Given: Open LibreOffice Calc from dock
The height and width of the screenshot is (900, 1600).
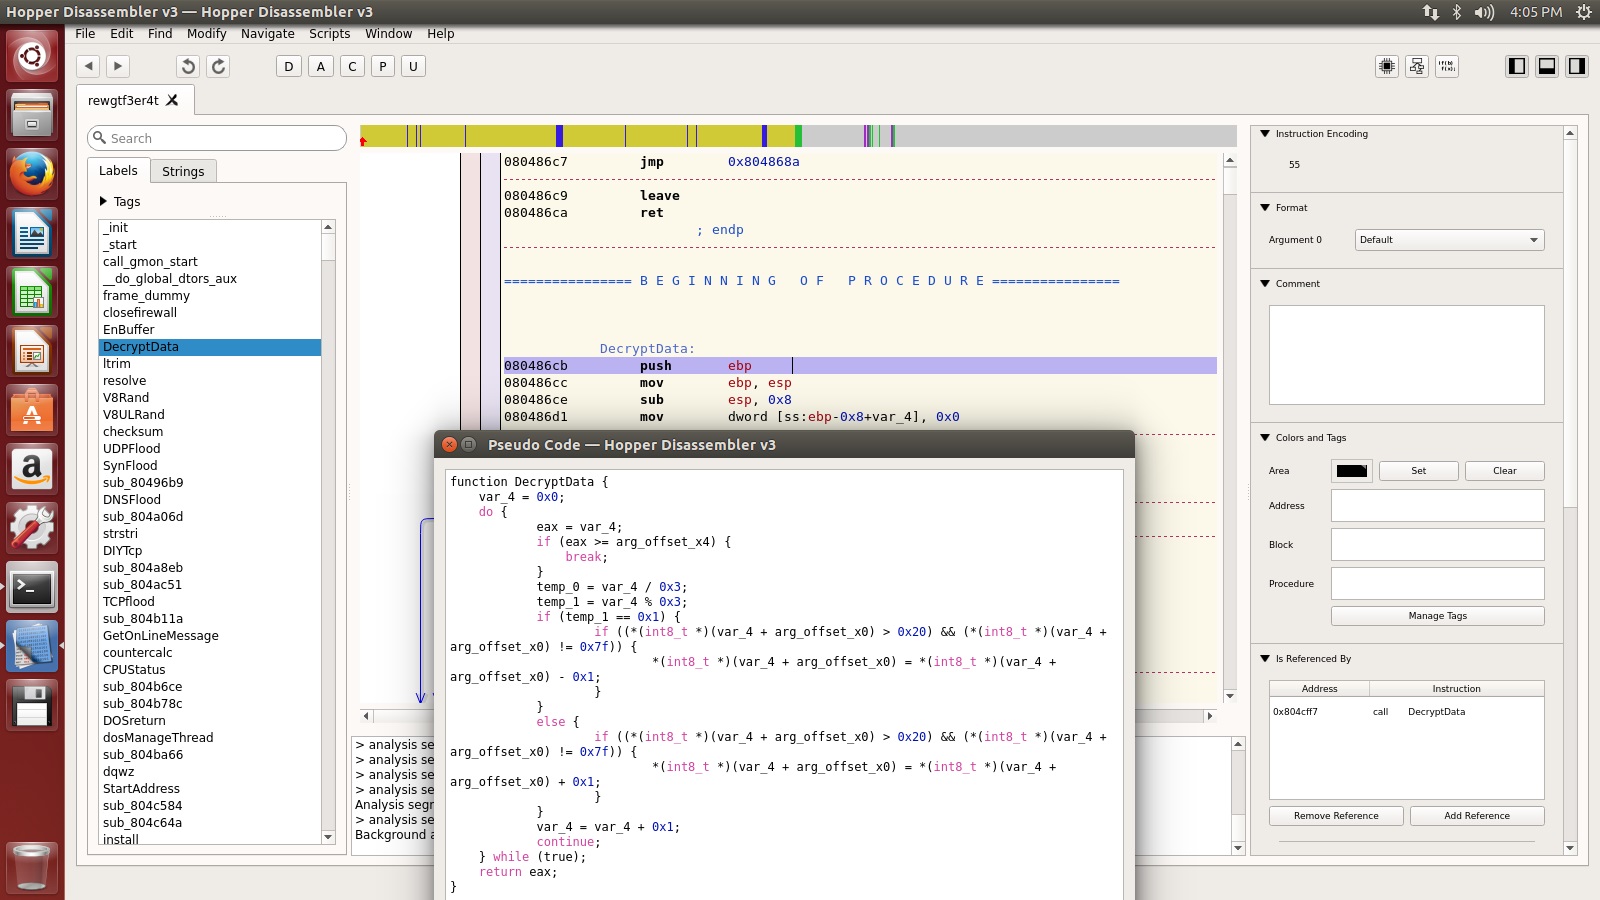Looking at the screenshot, I should tap(32, 293).
